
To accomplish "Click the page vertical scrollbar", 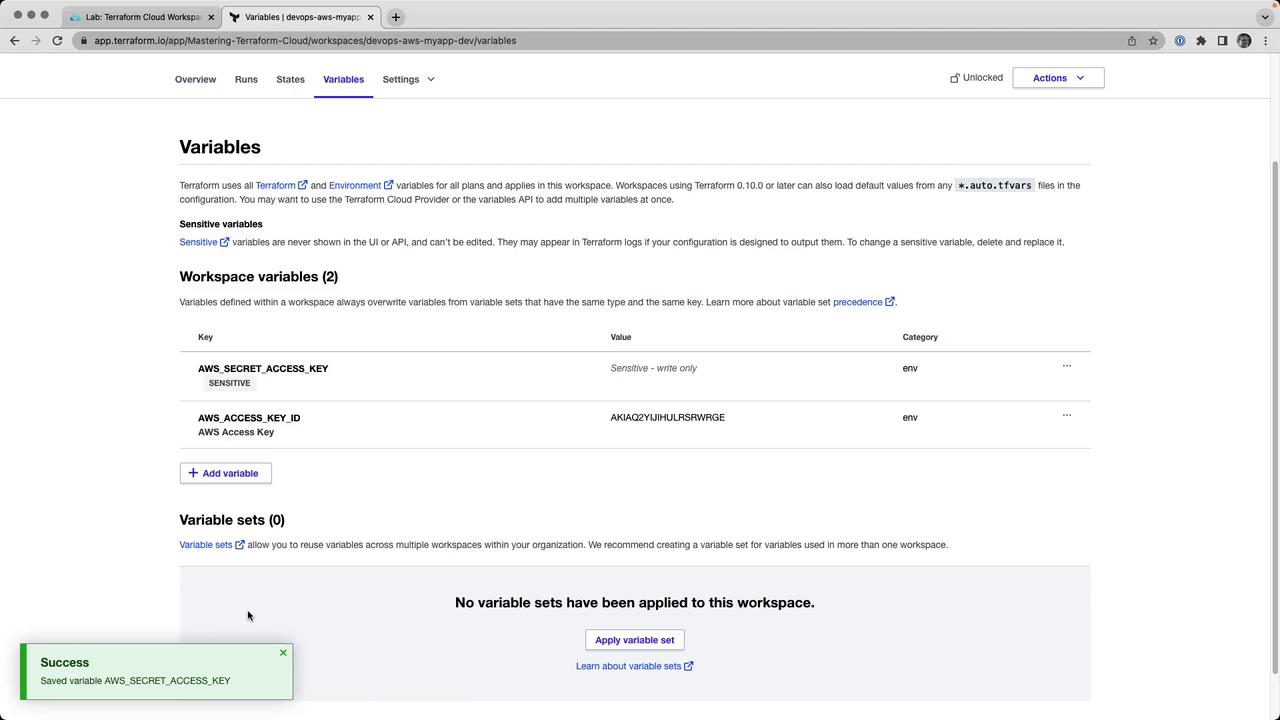I will (x=1274, y=400).
